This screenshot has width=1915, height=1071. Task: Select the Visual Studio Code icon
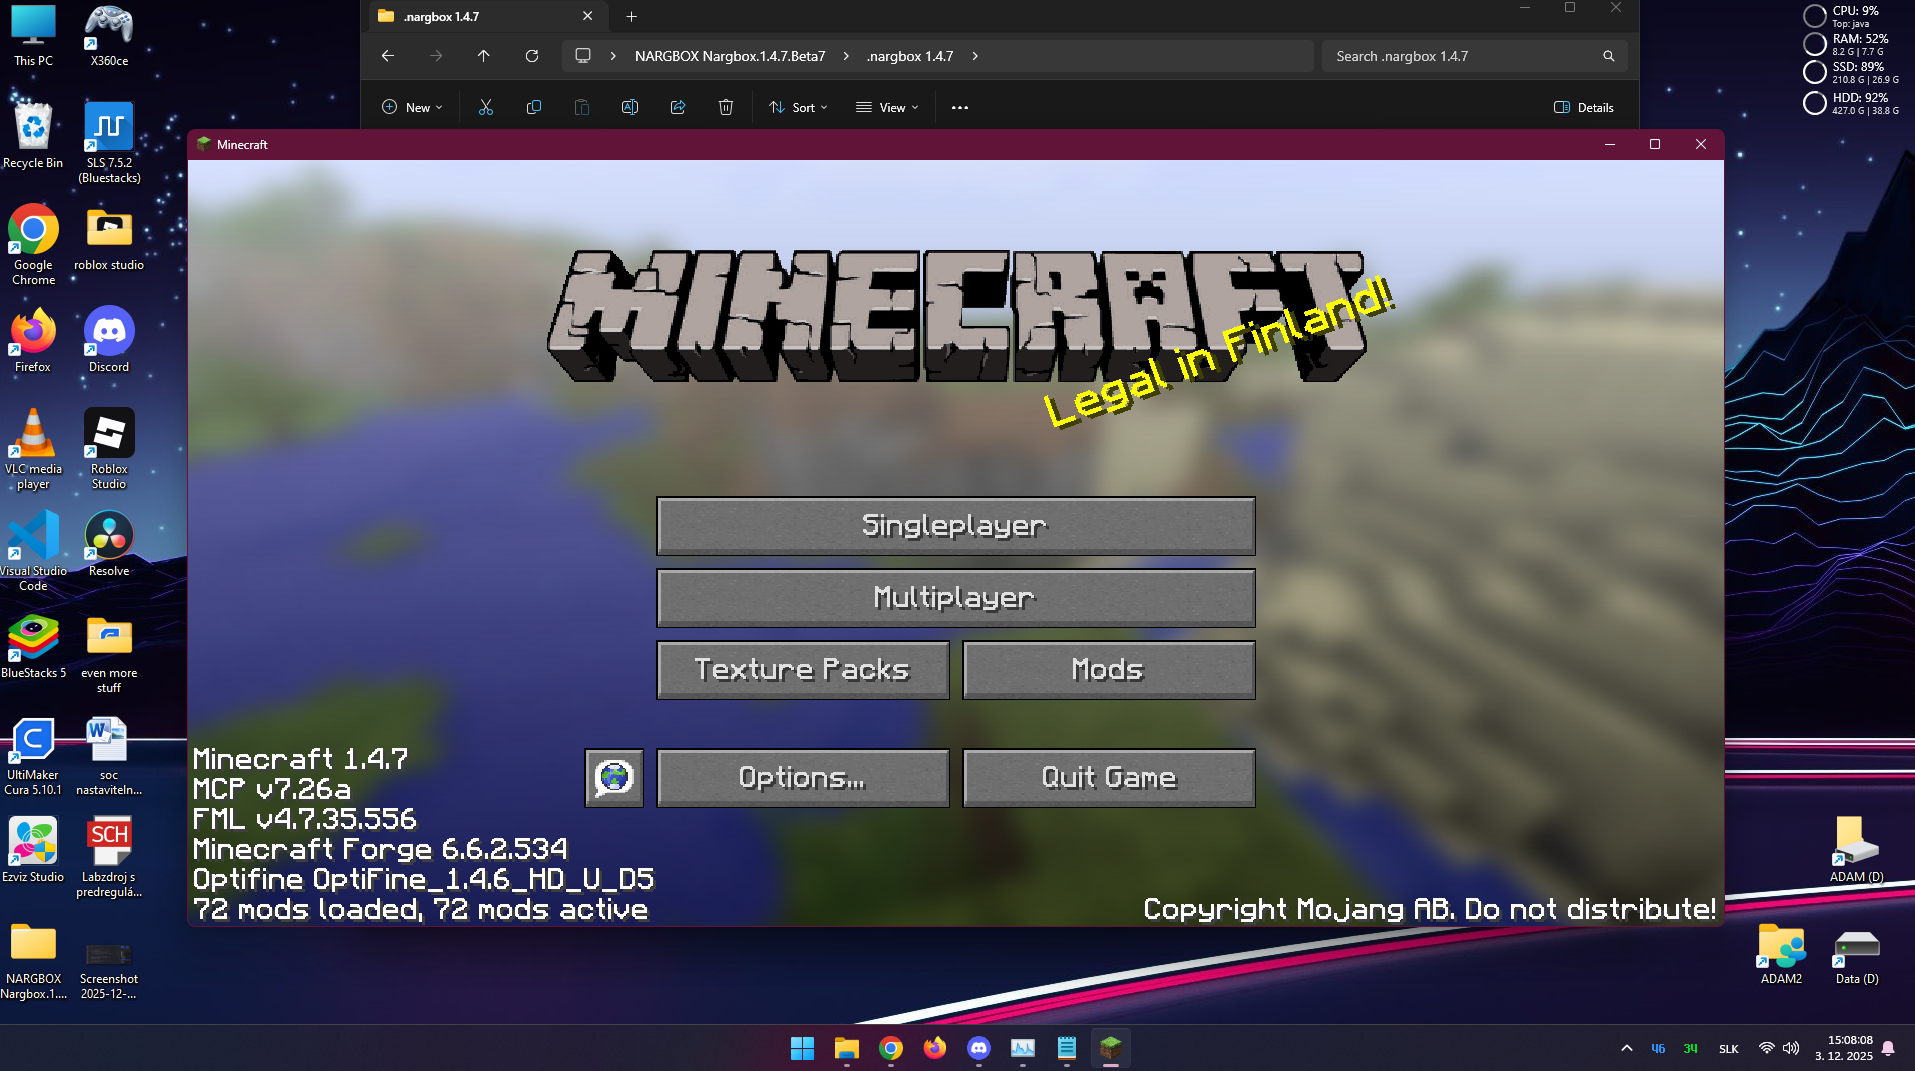coord(33,551)
